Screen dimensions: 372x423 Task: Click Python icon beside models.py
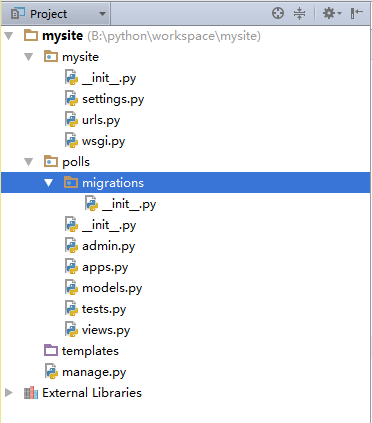pos(71,288)
